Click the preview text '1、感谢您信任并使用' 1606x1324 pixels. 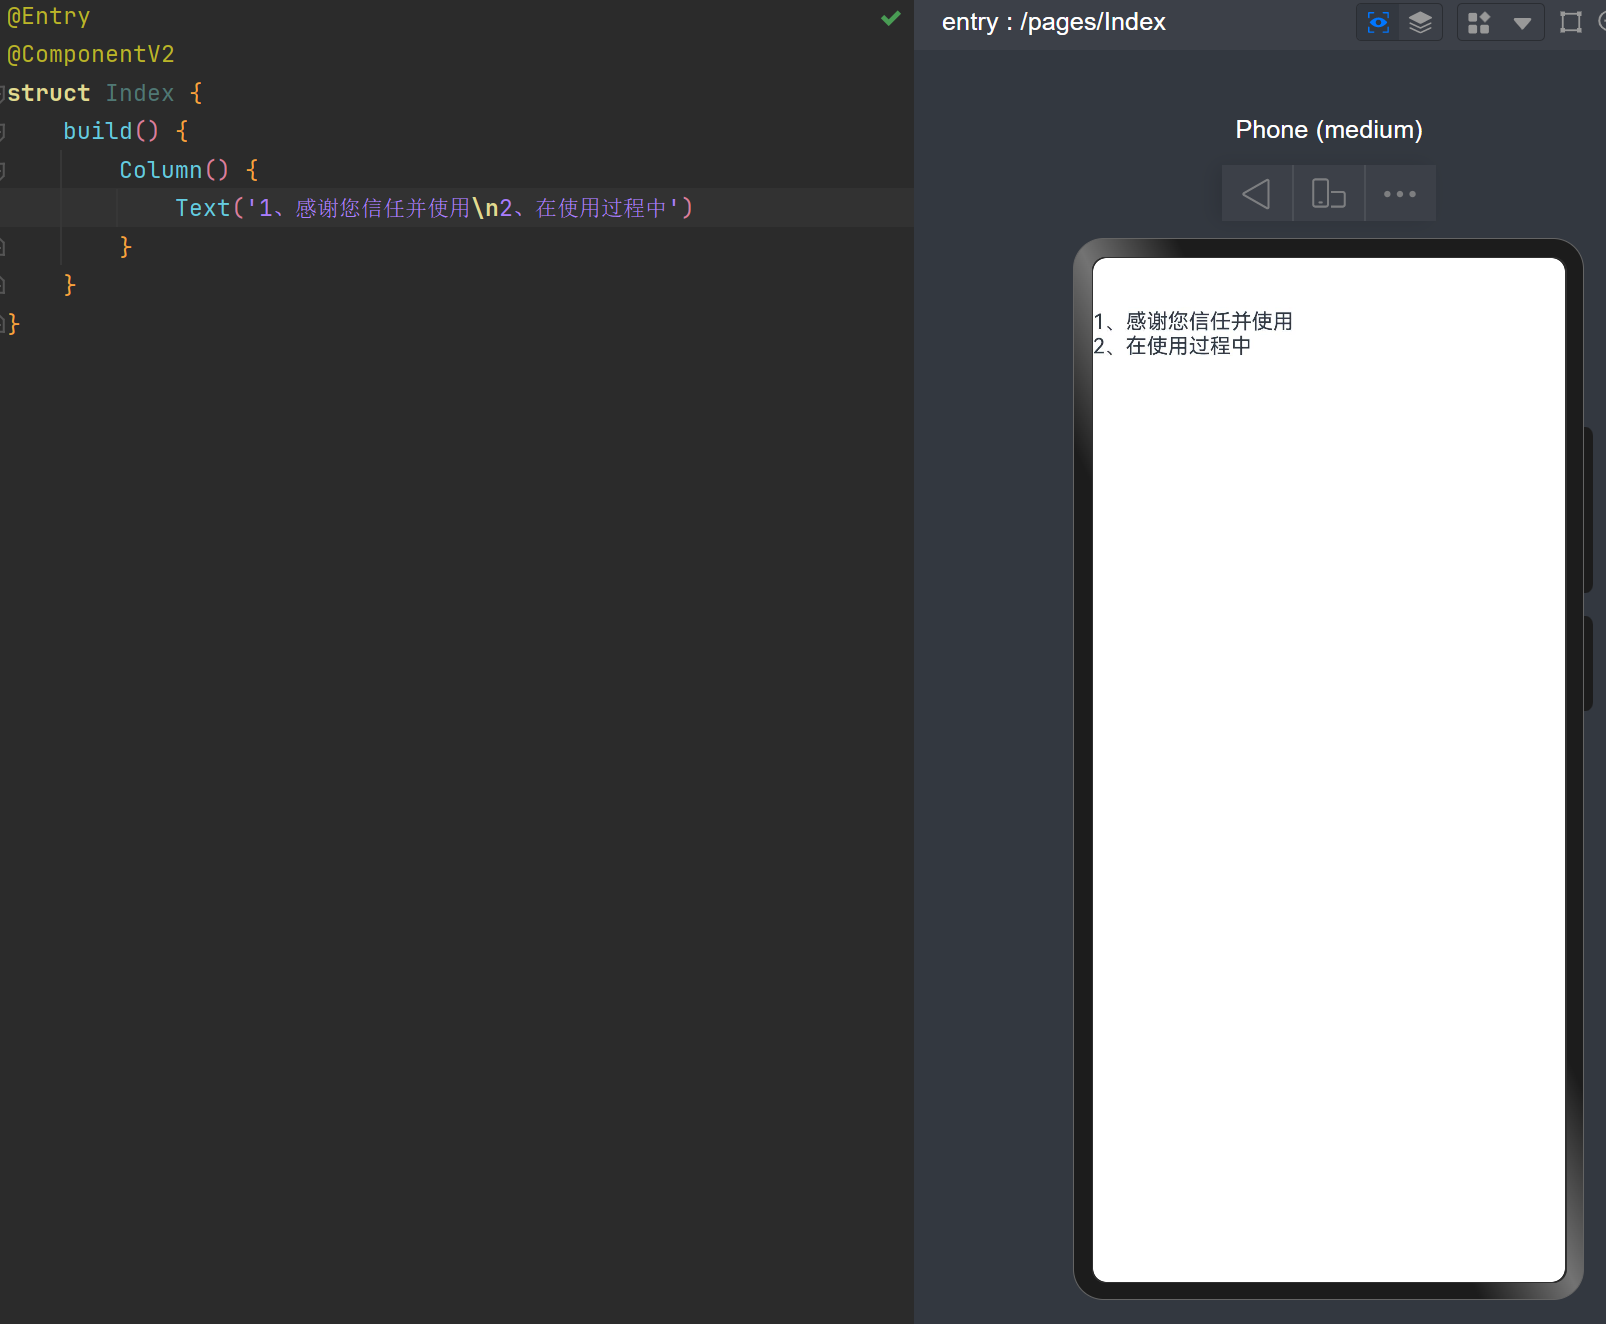1193,321
